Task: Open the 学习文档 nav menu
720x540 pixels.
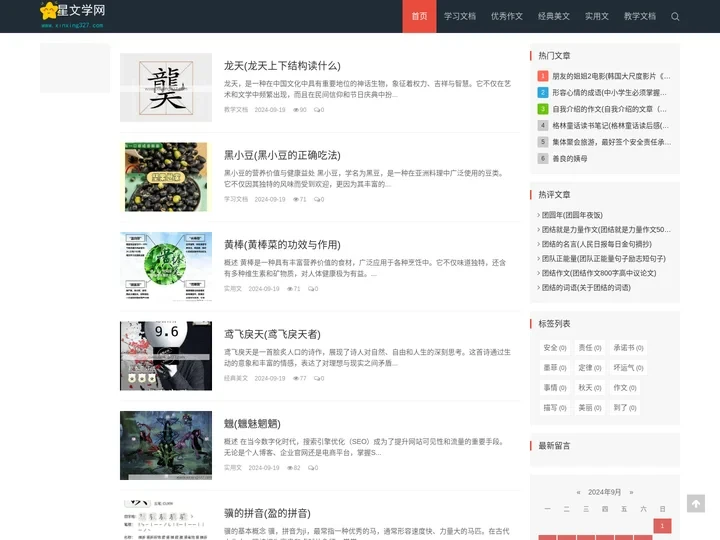Action: (460, 17)
